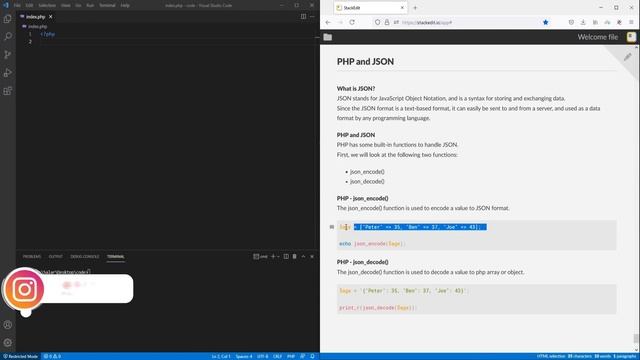Switch to the Debug Console panel tab
The width and height of the screenshot is (640, 360).
pyautogui.click(x=84, y=256)
